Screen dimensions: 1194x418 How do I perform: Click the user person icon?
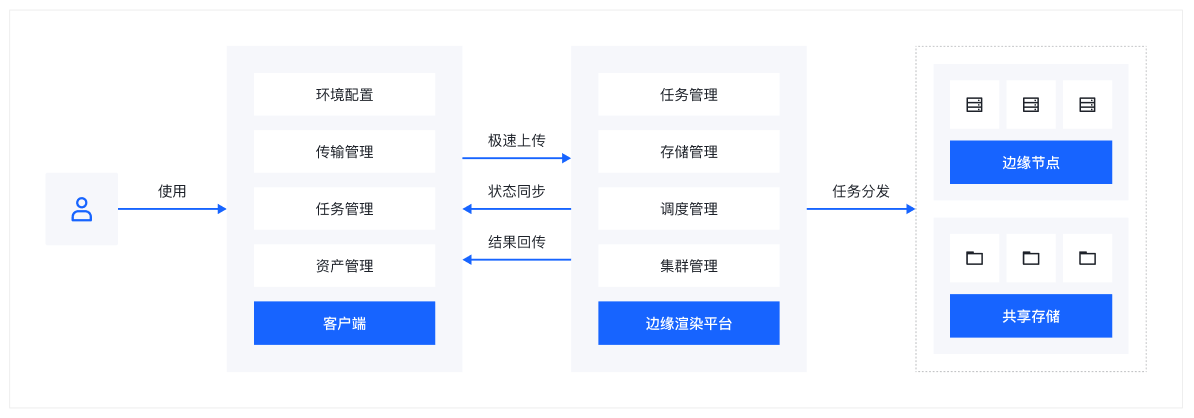(82, 209)
